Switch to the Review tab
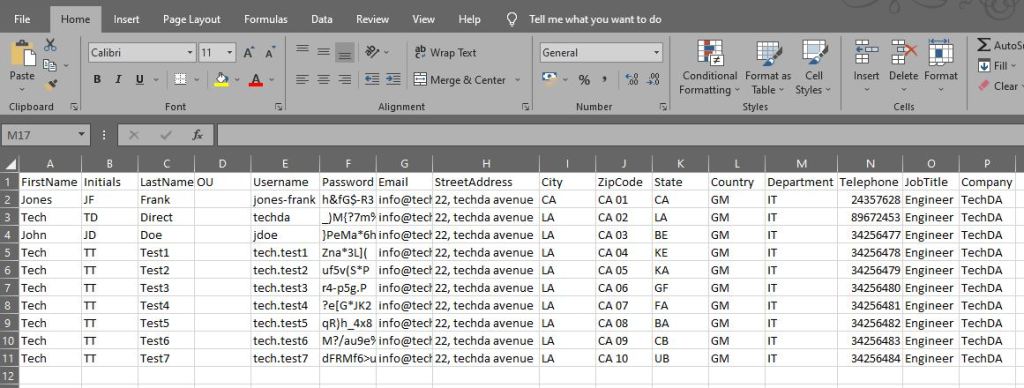This screenshot has height=388, width=1024. (x=372, y=20)
